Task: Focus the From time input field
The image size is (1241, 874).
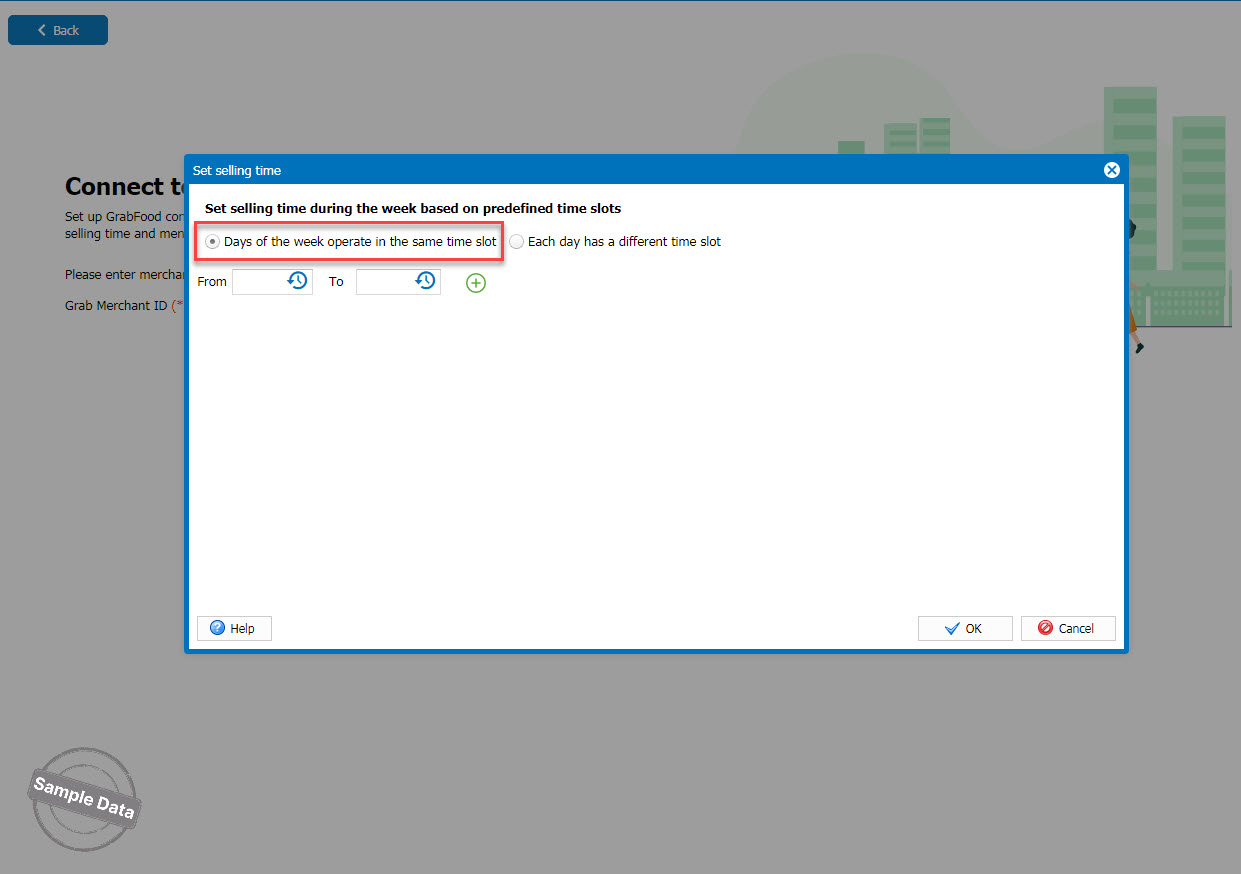Action: pos(258,282)
